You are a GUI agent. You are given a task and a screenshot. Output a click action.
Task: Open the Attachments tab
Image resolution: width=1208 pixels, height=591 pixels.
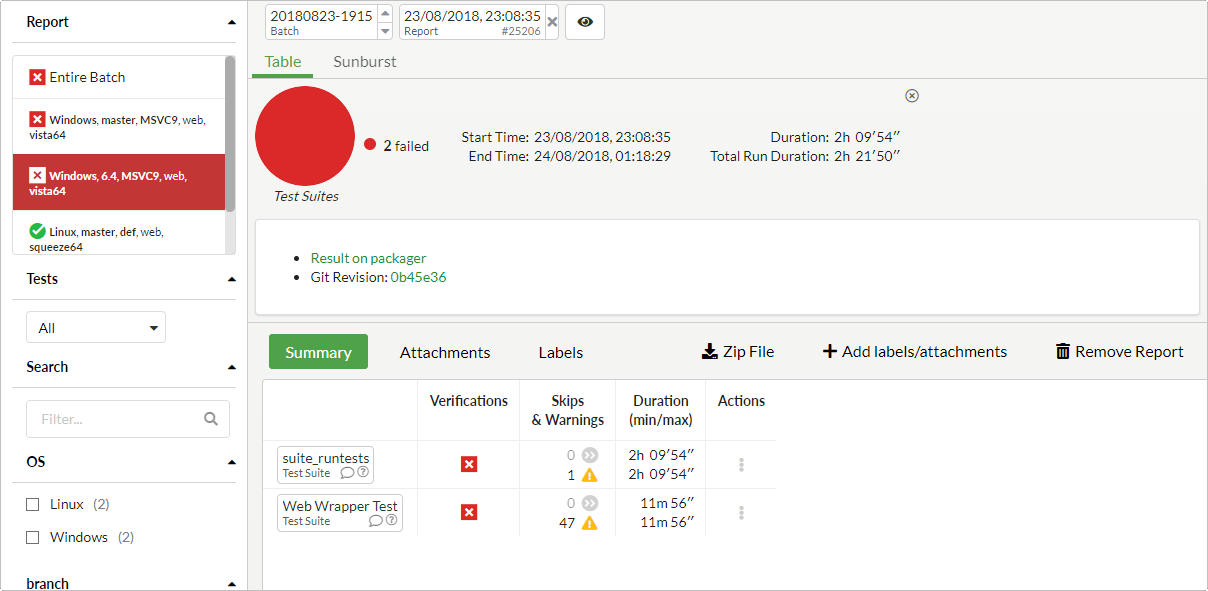coord(445,352)
